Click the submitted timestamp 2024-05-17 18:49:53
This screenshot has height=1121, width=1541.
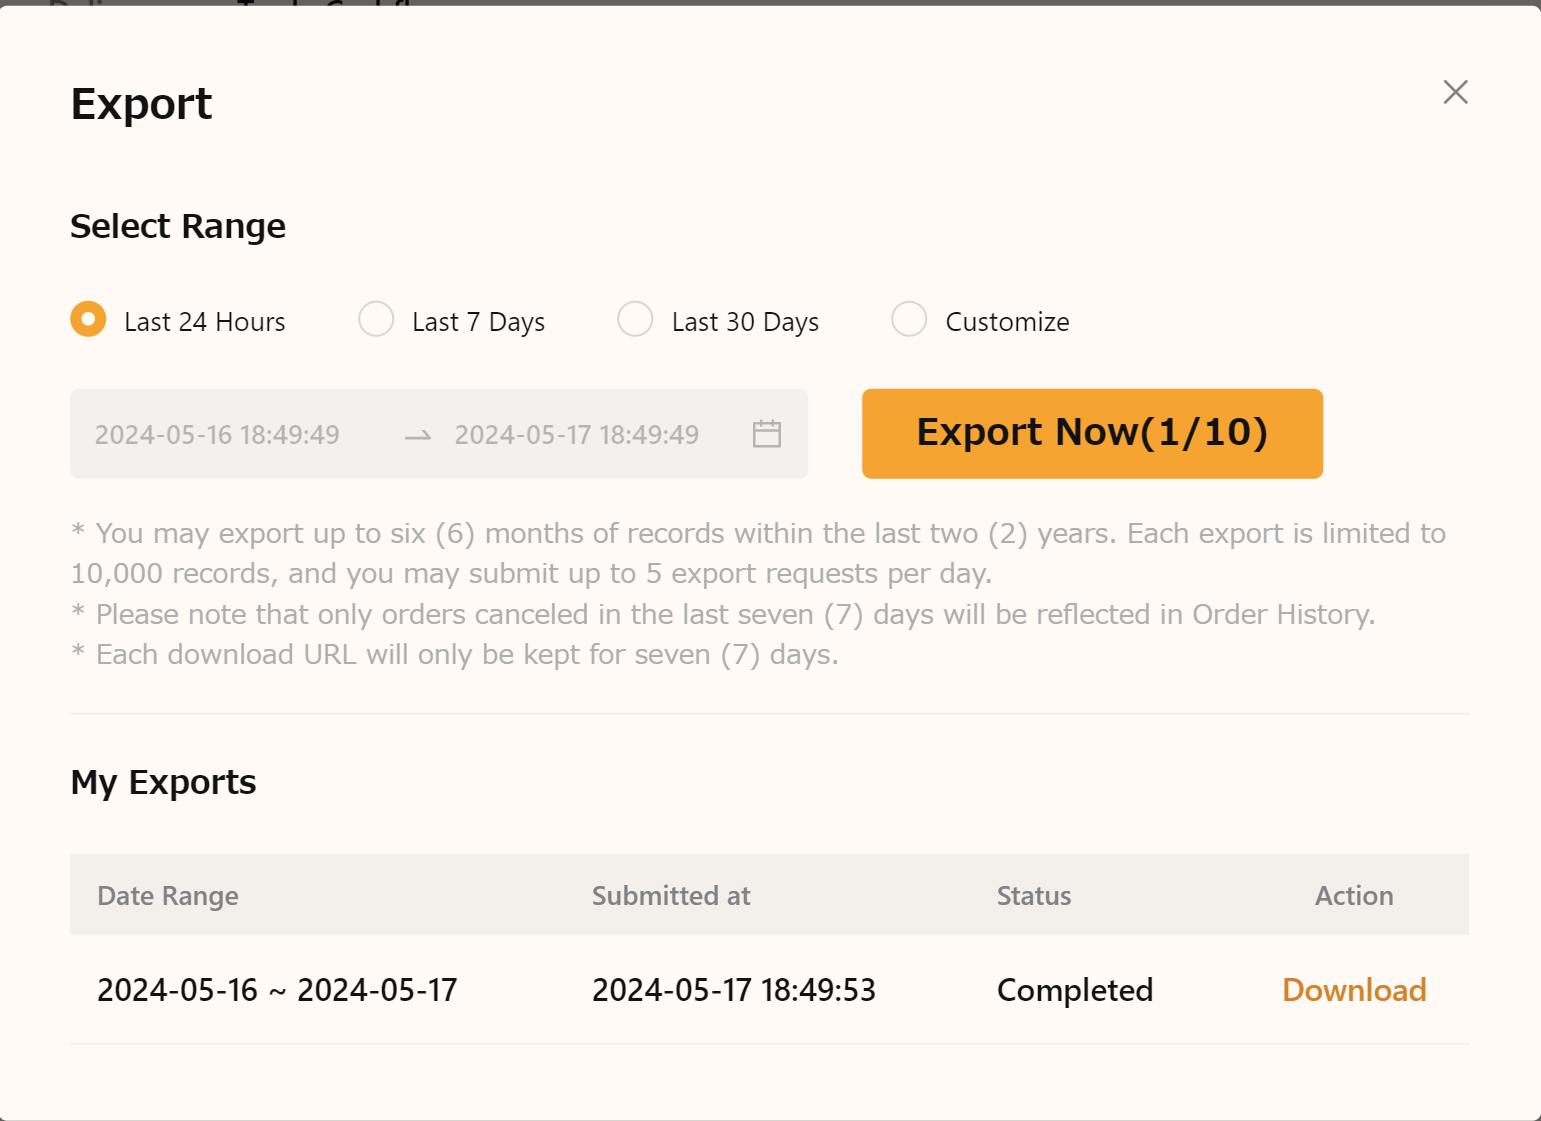click(734, 989)
